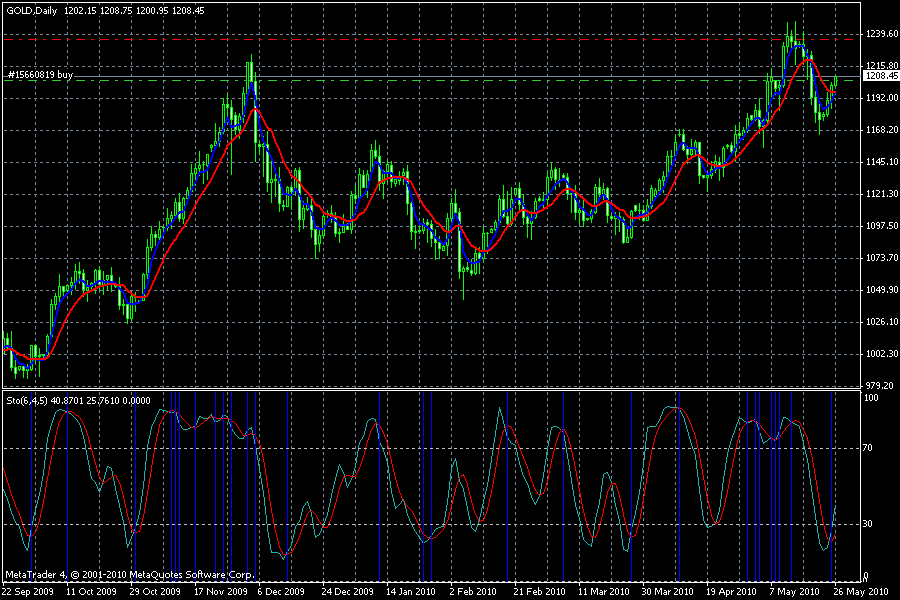This screenshot has width=900, height=600.
Task: Select the 21 Feb 2010 date label
Action: coord(539,591)
